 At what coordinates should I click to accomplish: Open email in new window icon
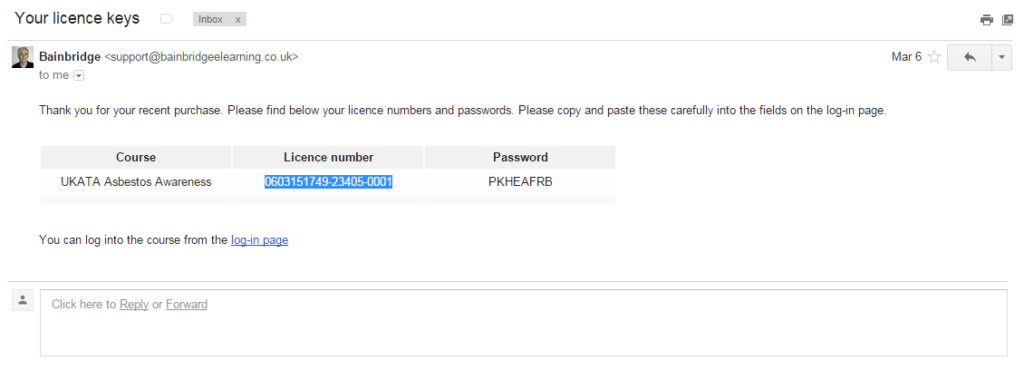tap(1008, 20)
